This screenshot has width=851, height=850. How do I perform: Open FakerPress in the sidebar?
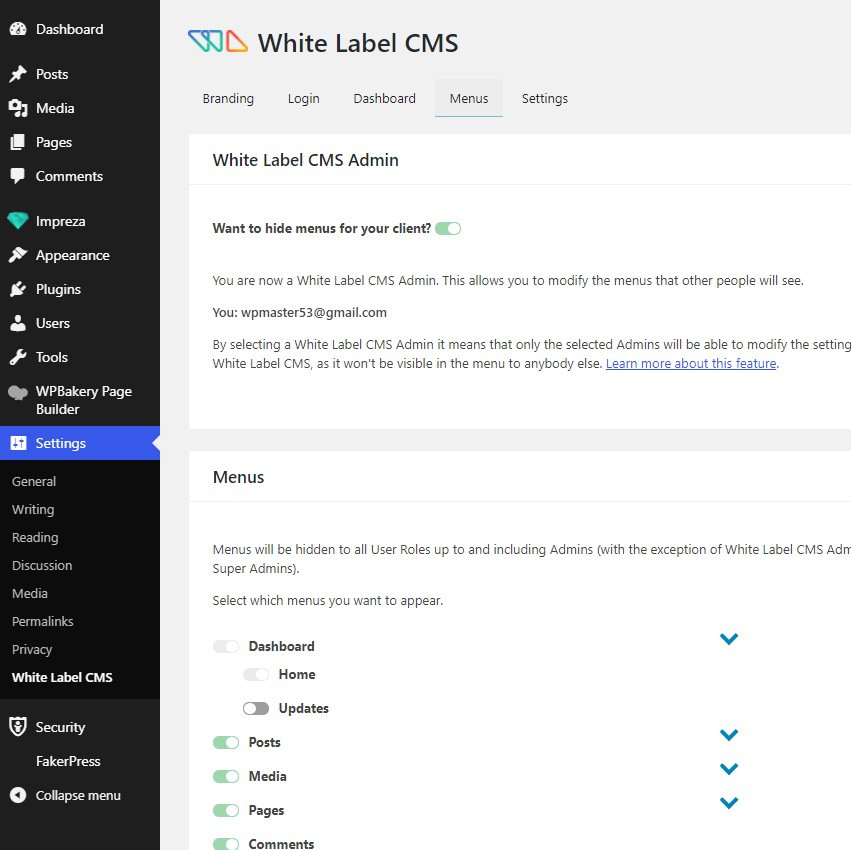click(x=68, y=761)
